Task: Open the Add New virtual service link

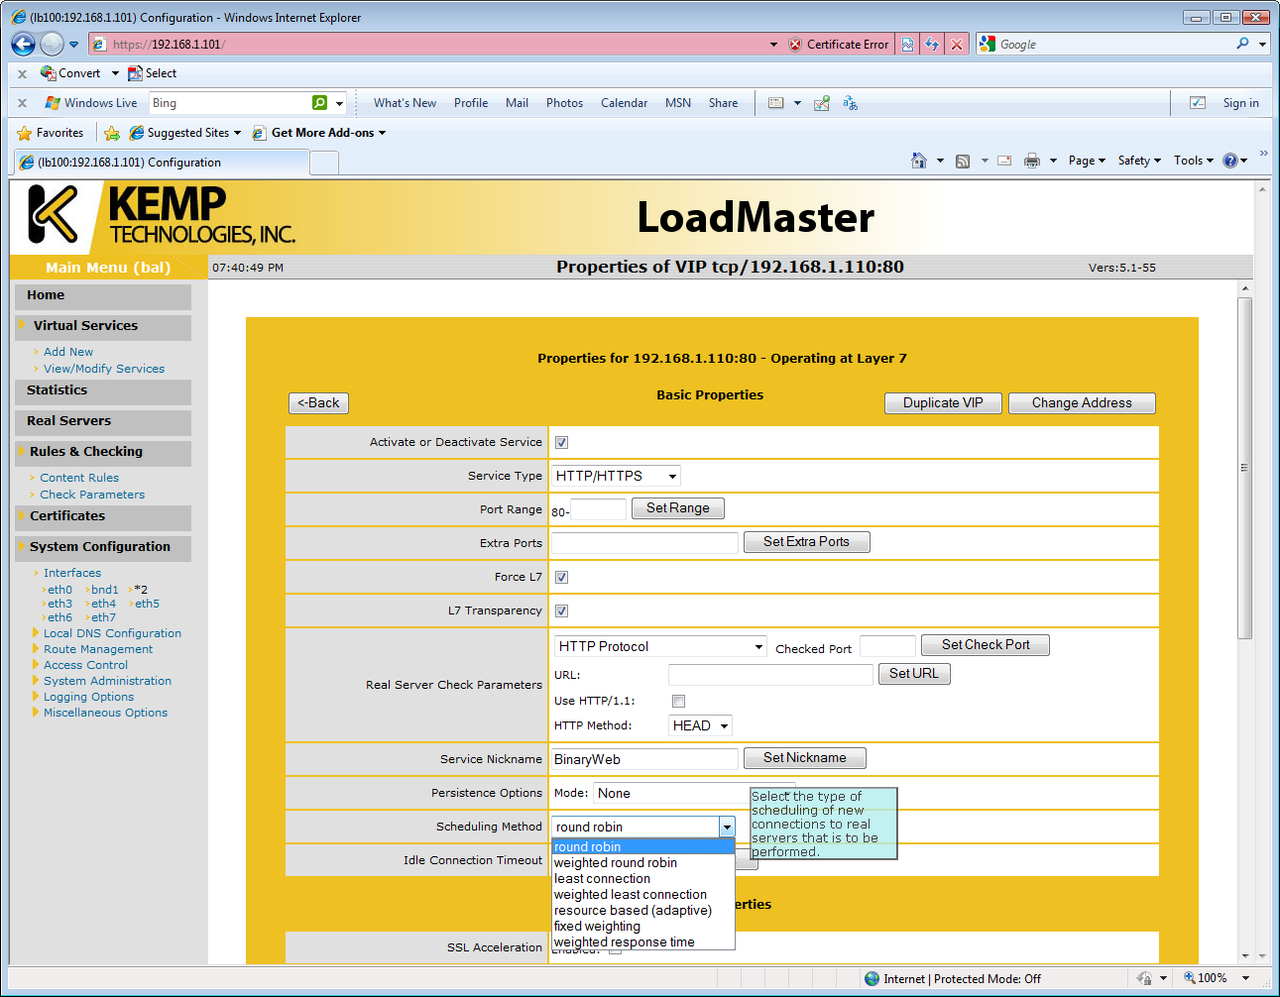Action: (x=68, y=352)
